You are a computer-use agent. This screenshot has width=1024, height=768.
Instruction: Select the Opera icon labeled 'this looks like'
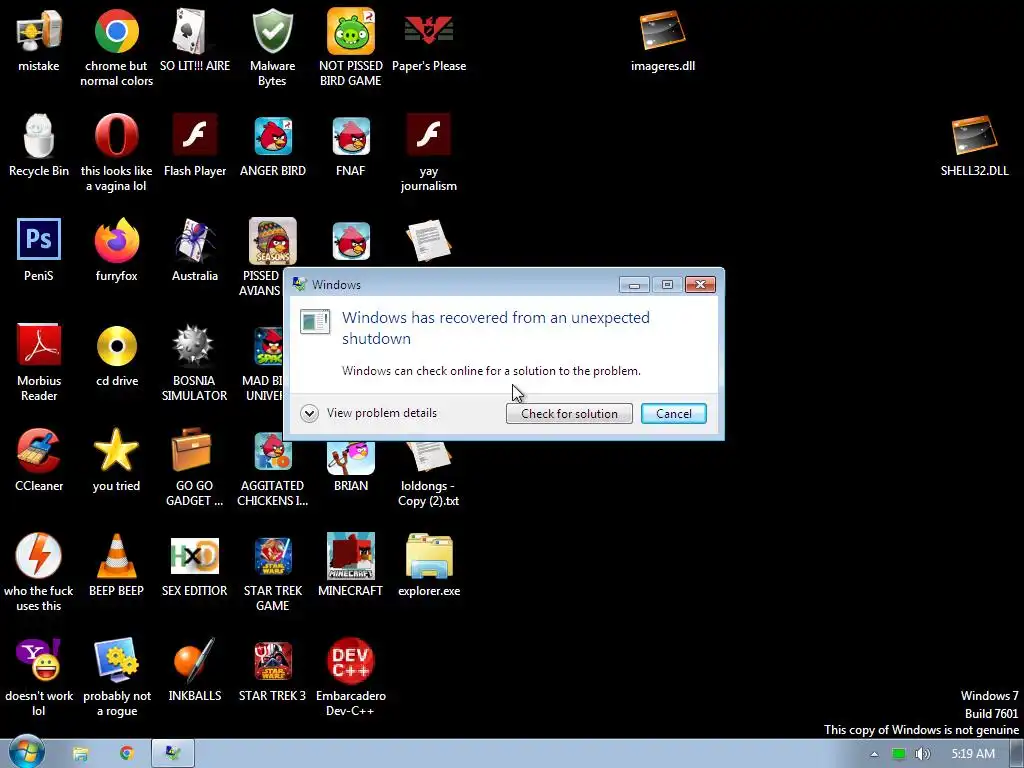coord(116,136)
